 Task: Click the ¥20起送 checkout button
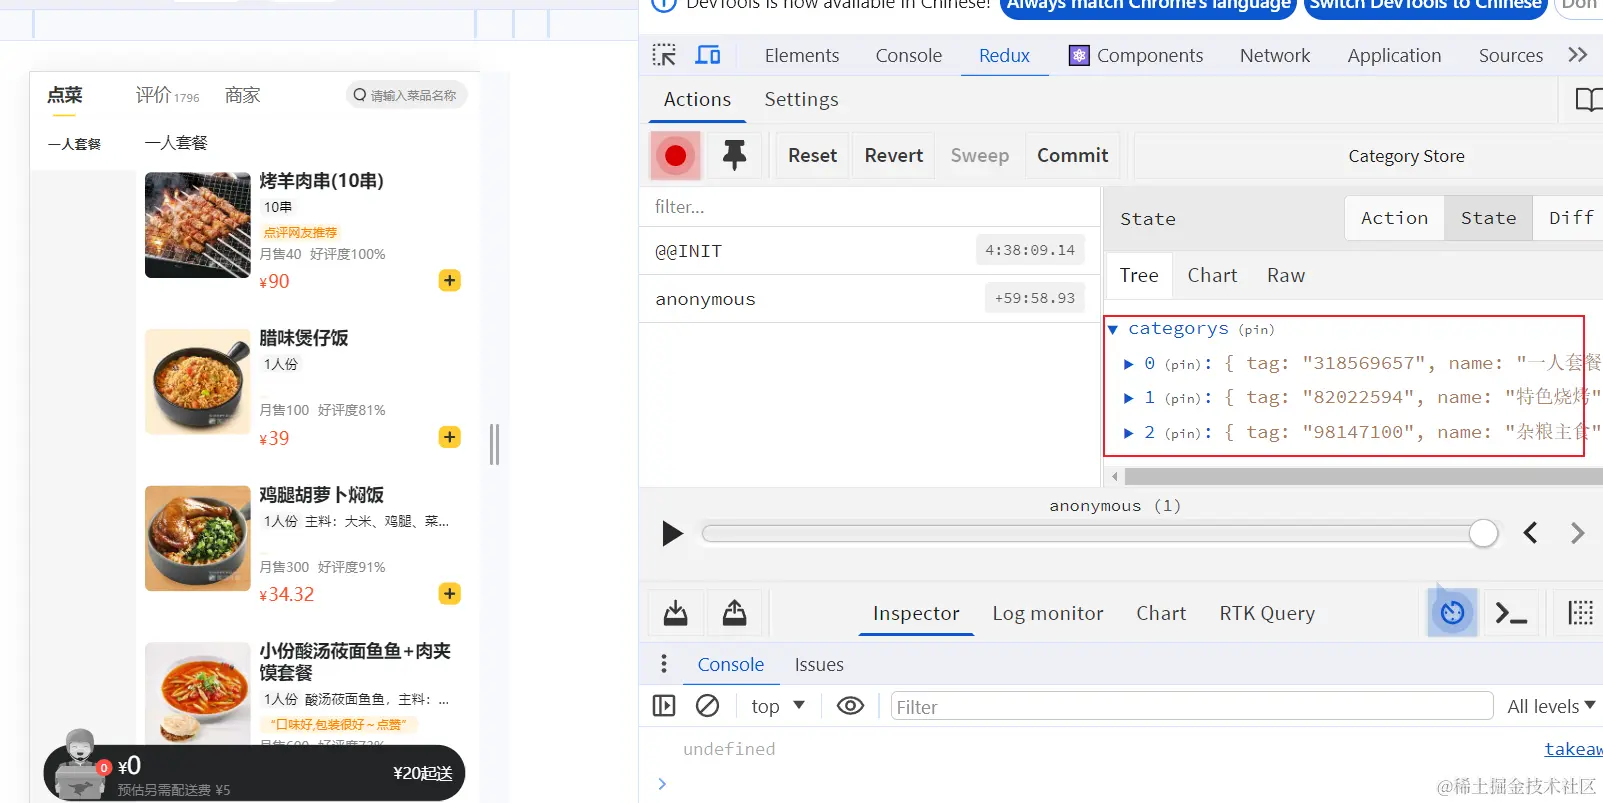423,773
